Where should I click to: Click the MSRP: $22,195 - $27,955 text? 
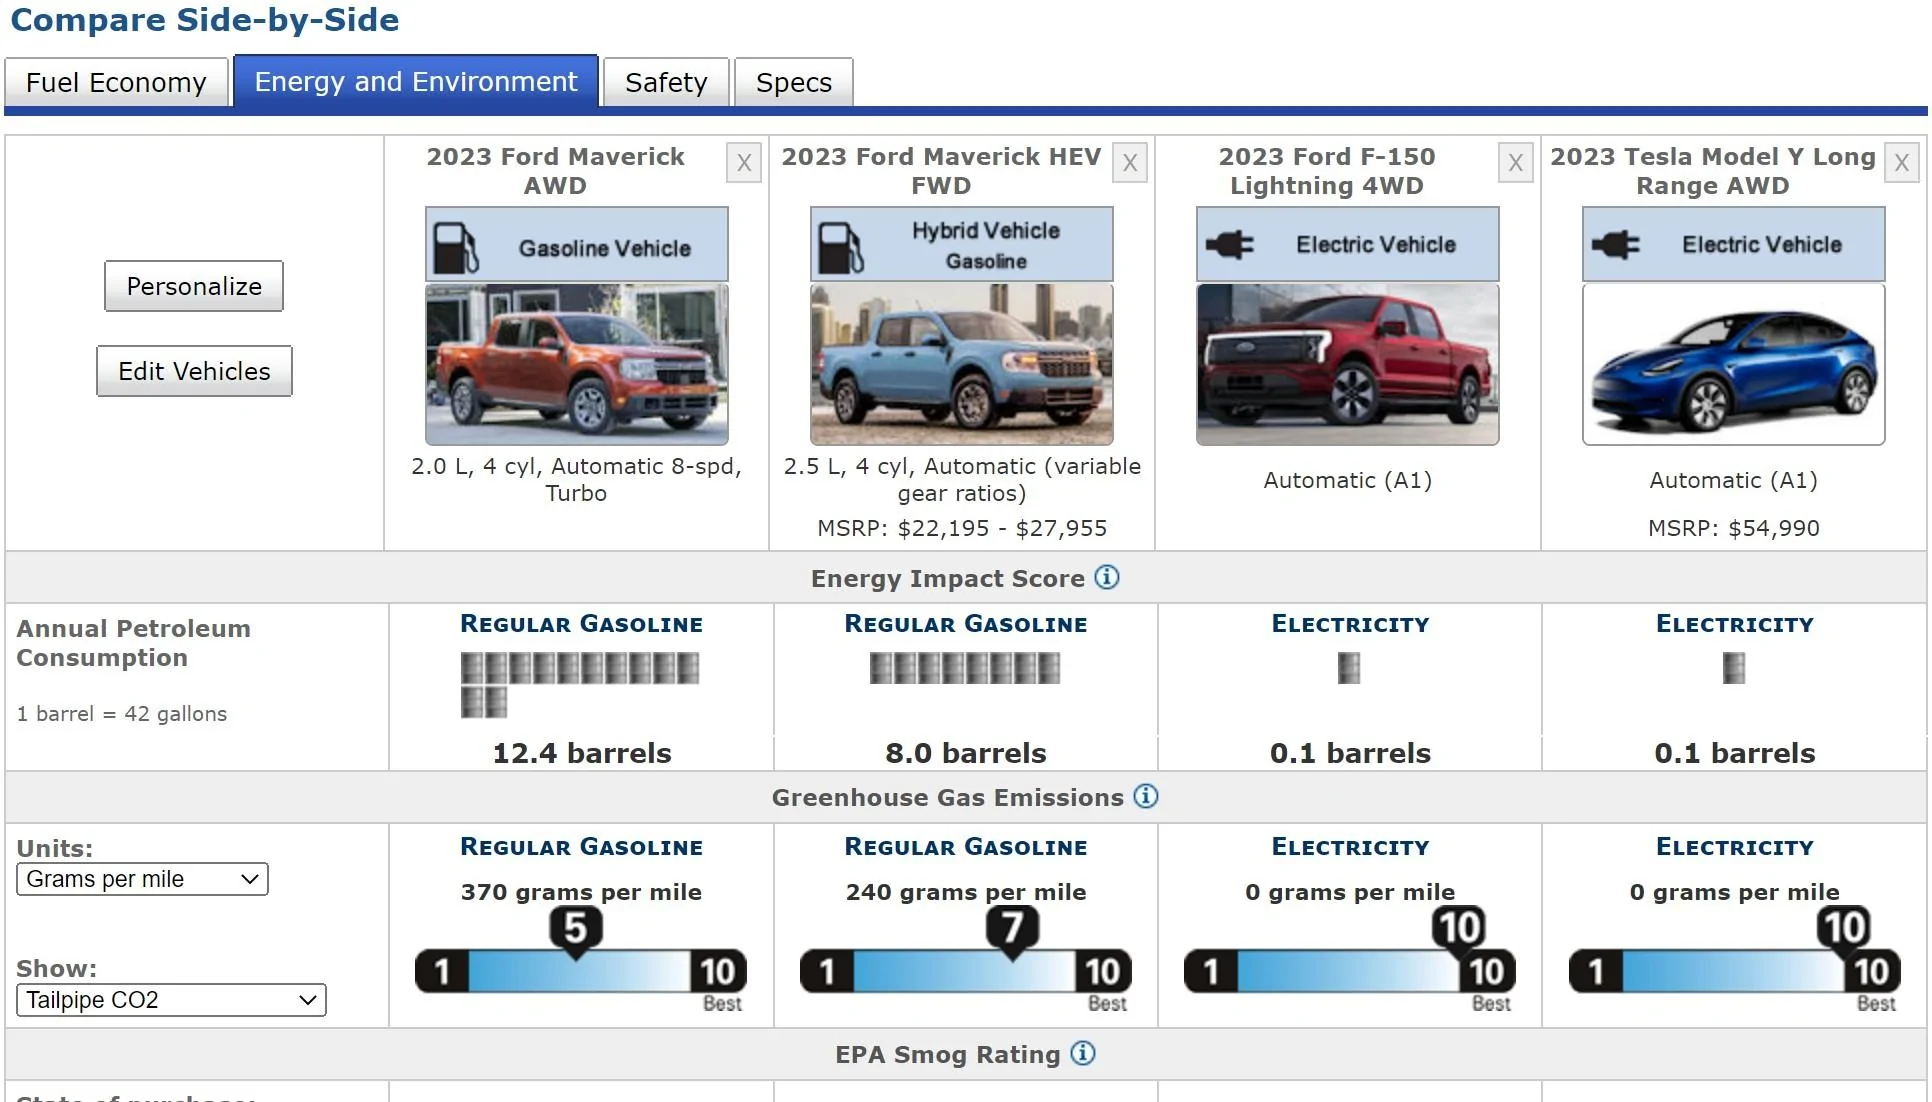(962, 528)
